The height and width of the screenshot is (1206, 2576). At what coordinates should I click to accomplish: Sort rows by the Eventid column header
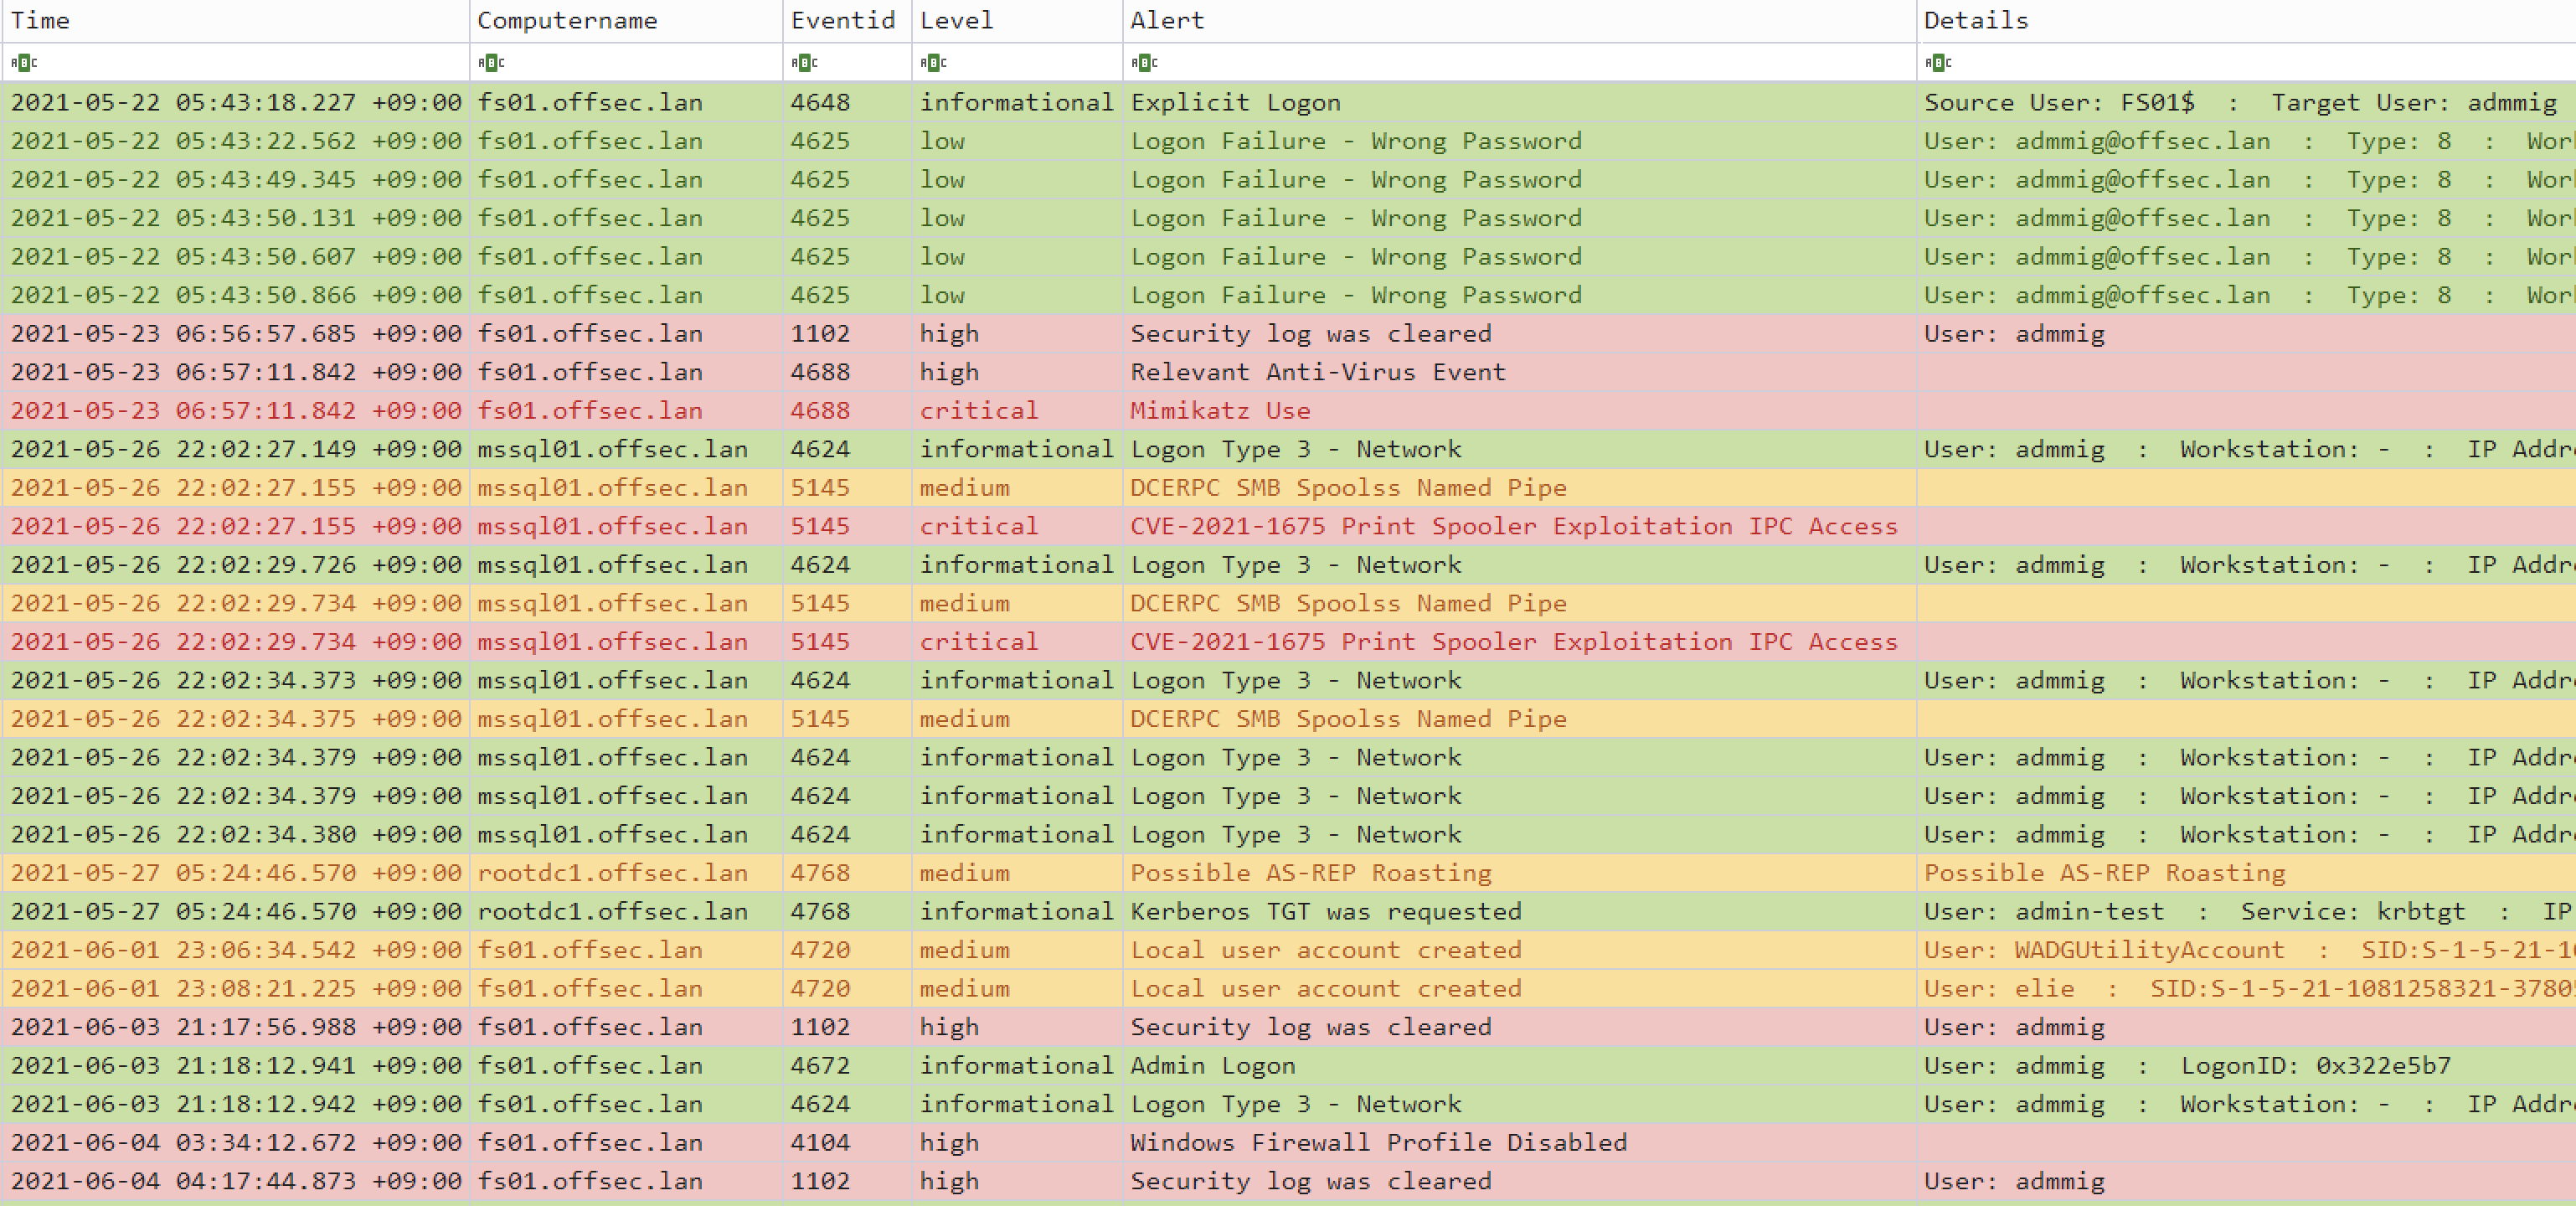click(845, 20)
